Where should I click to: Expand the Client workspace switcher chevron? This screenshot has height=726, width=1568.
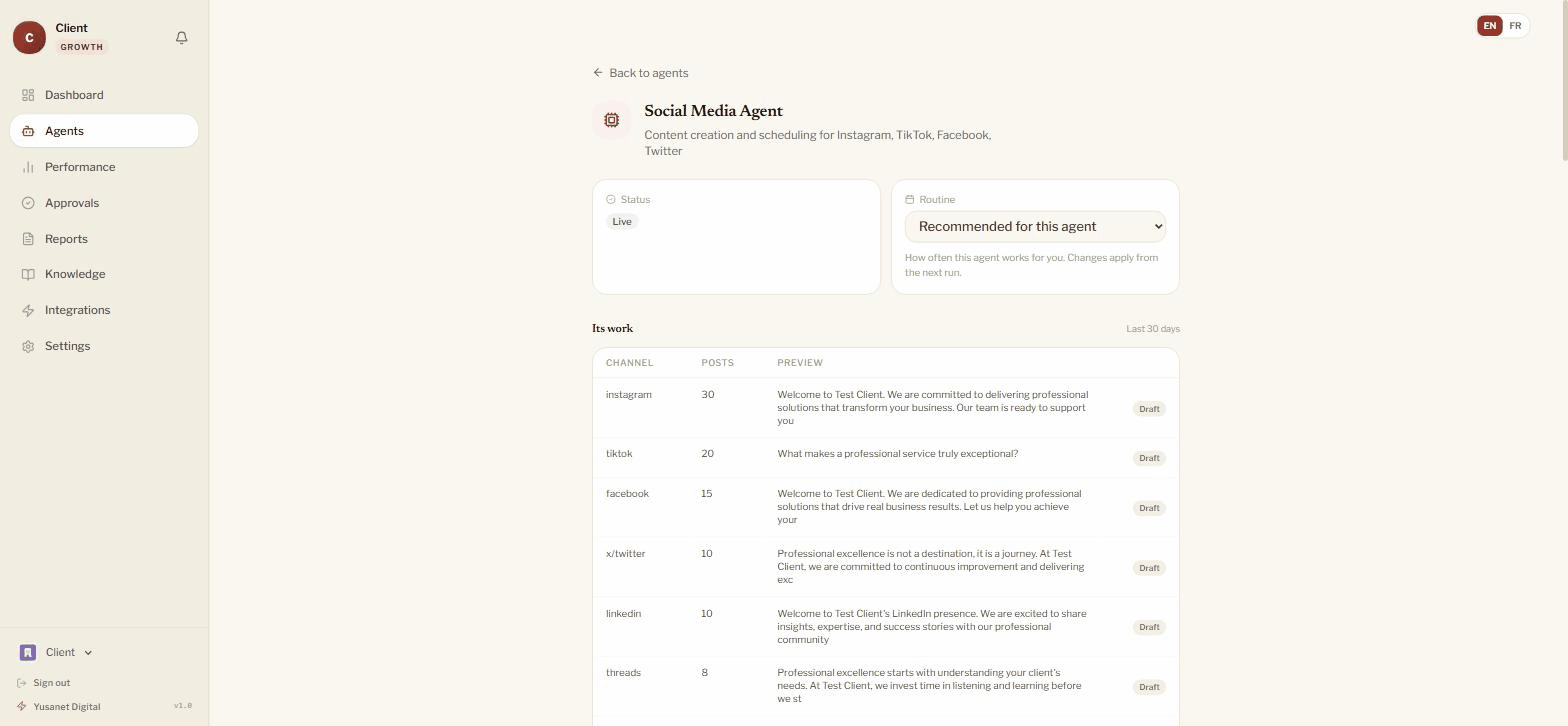(x=88, y=653)
